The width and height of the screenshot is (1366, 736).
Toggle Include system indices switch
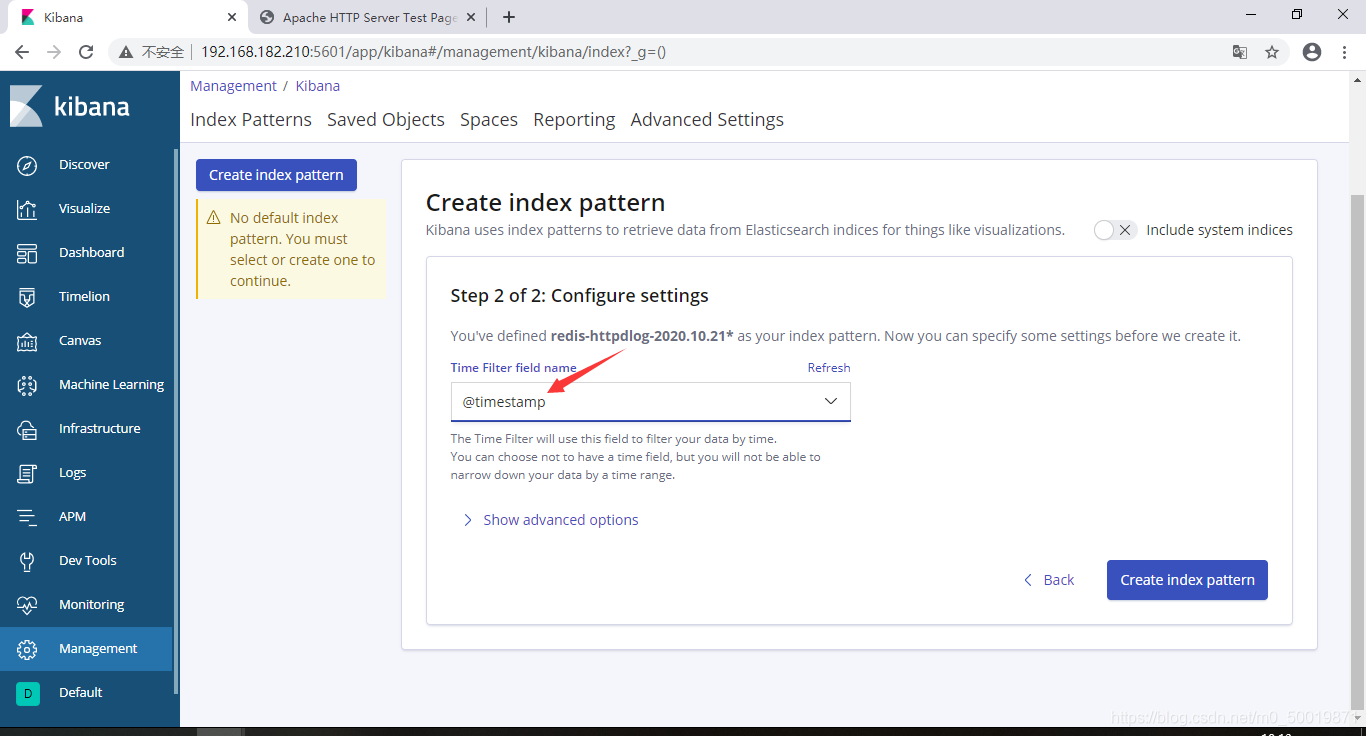coord(1115,230)
